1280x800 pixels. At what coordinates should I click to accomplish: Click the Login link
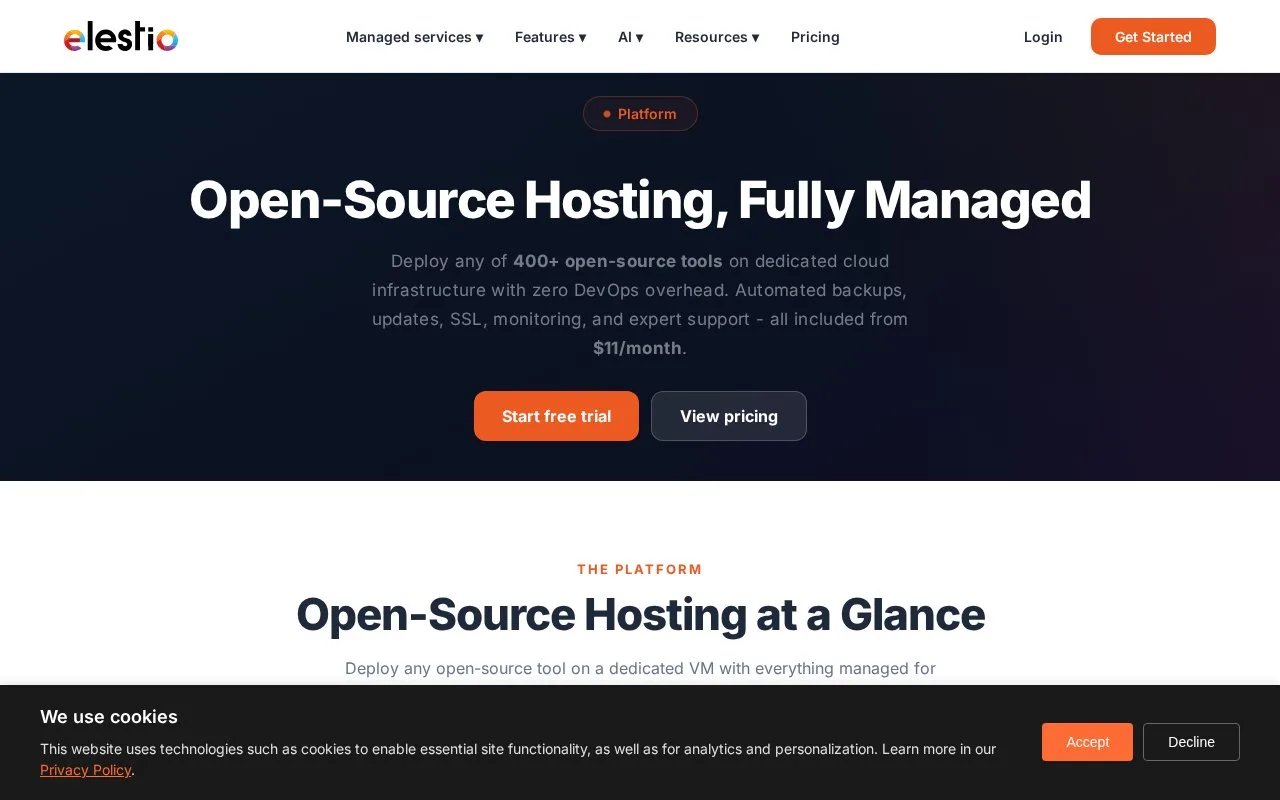1043,37
